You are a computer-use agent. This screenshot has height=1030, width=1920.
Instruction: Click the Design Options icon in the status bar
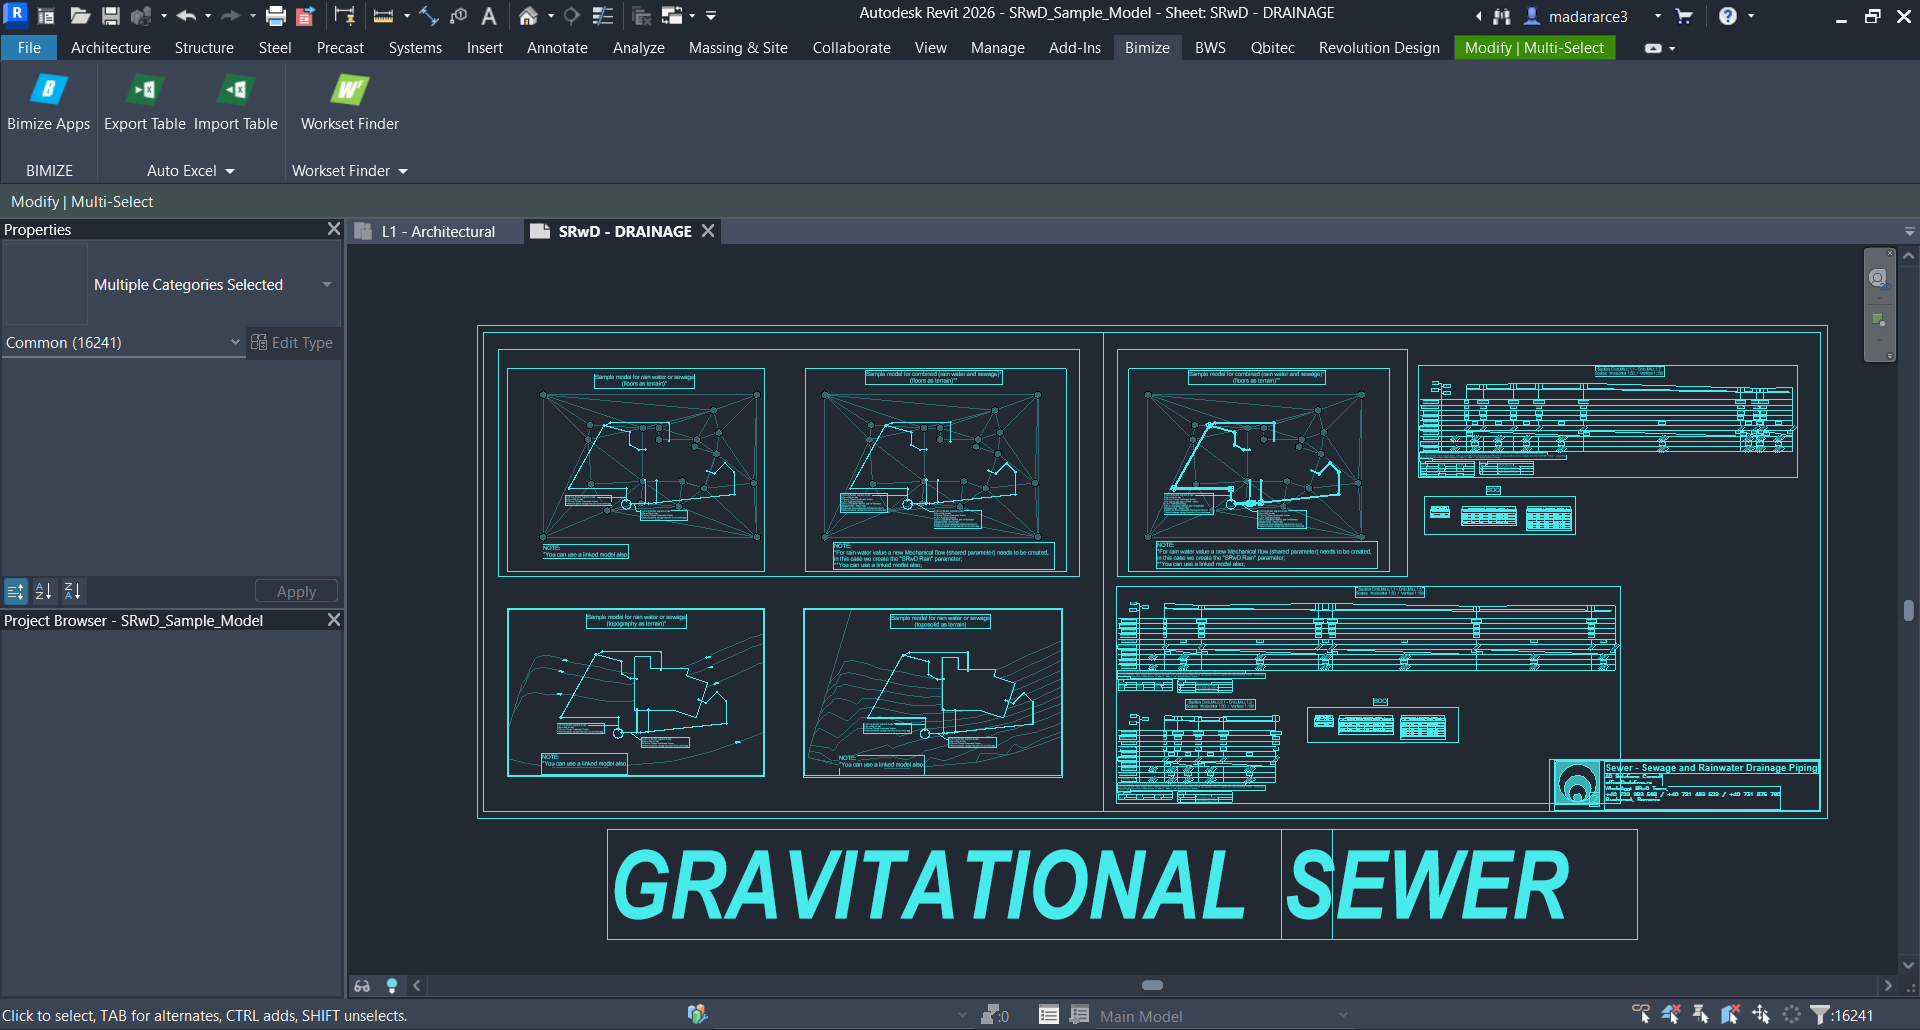1048,1015
